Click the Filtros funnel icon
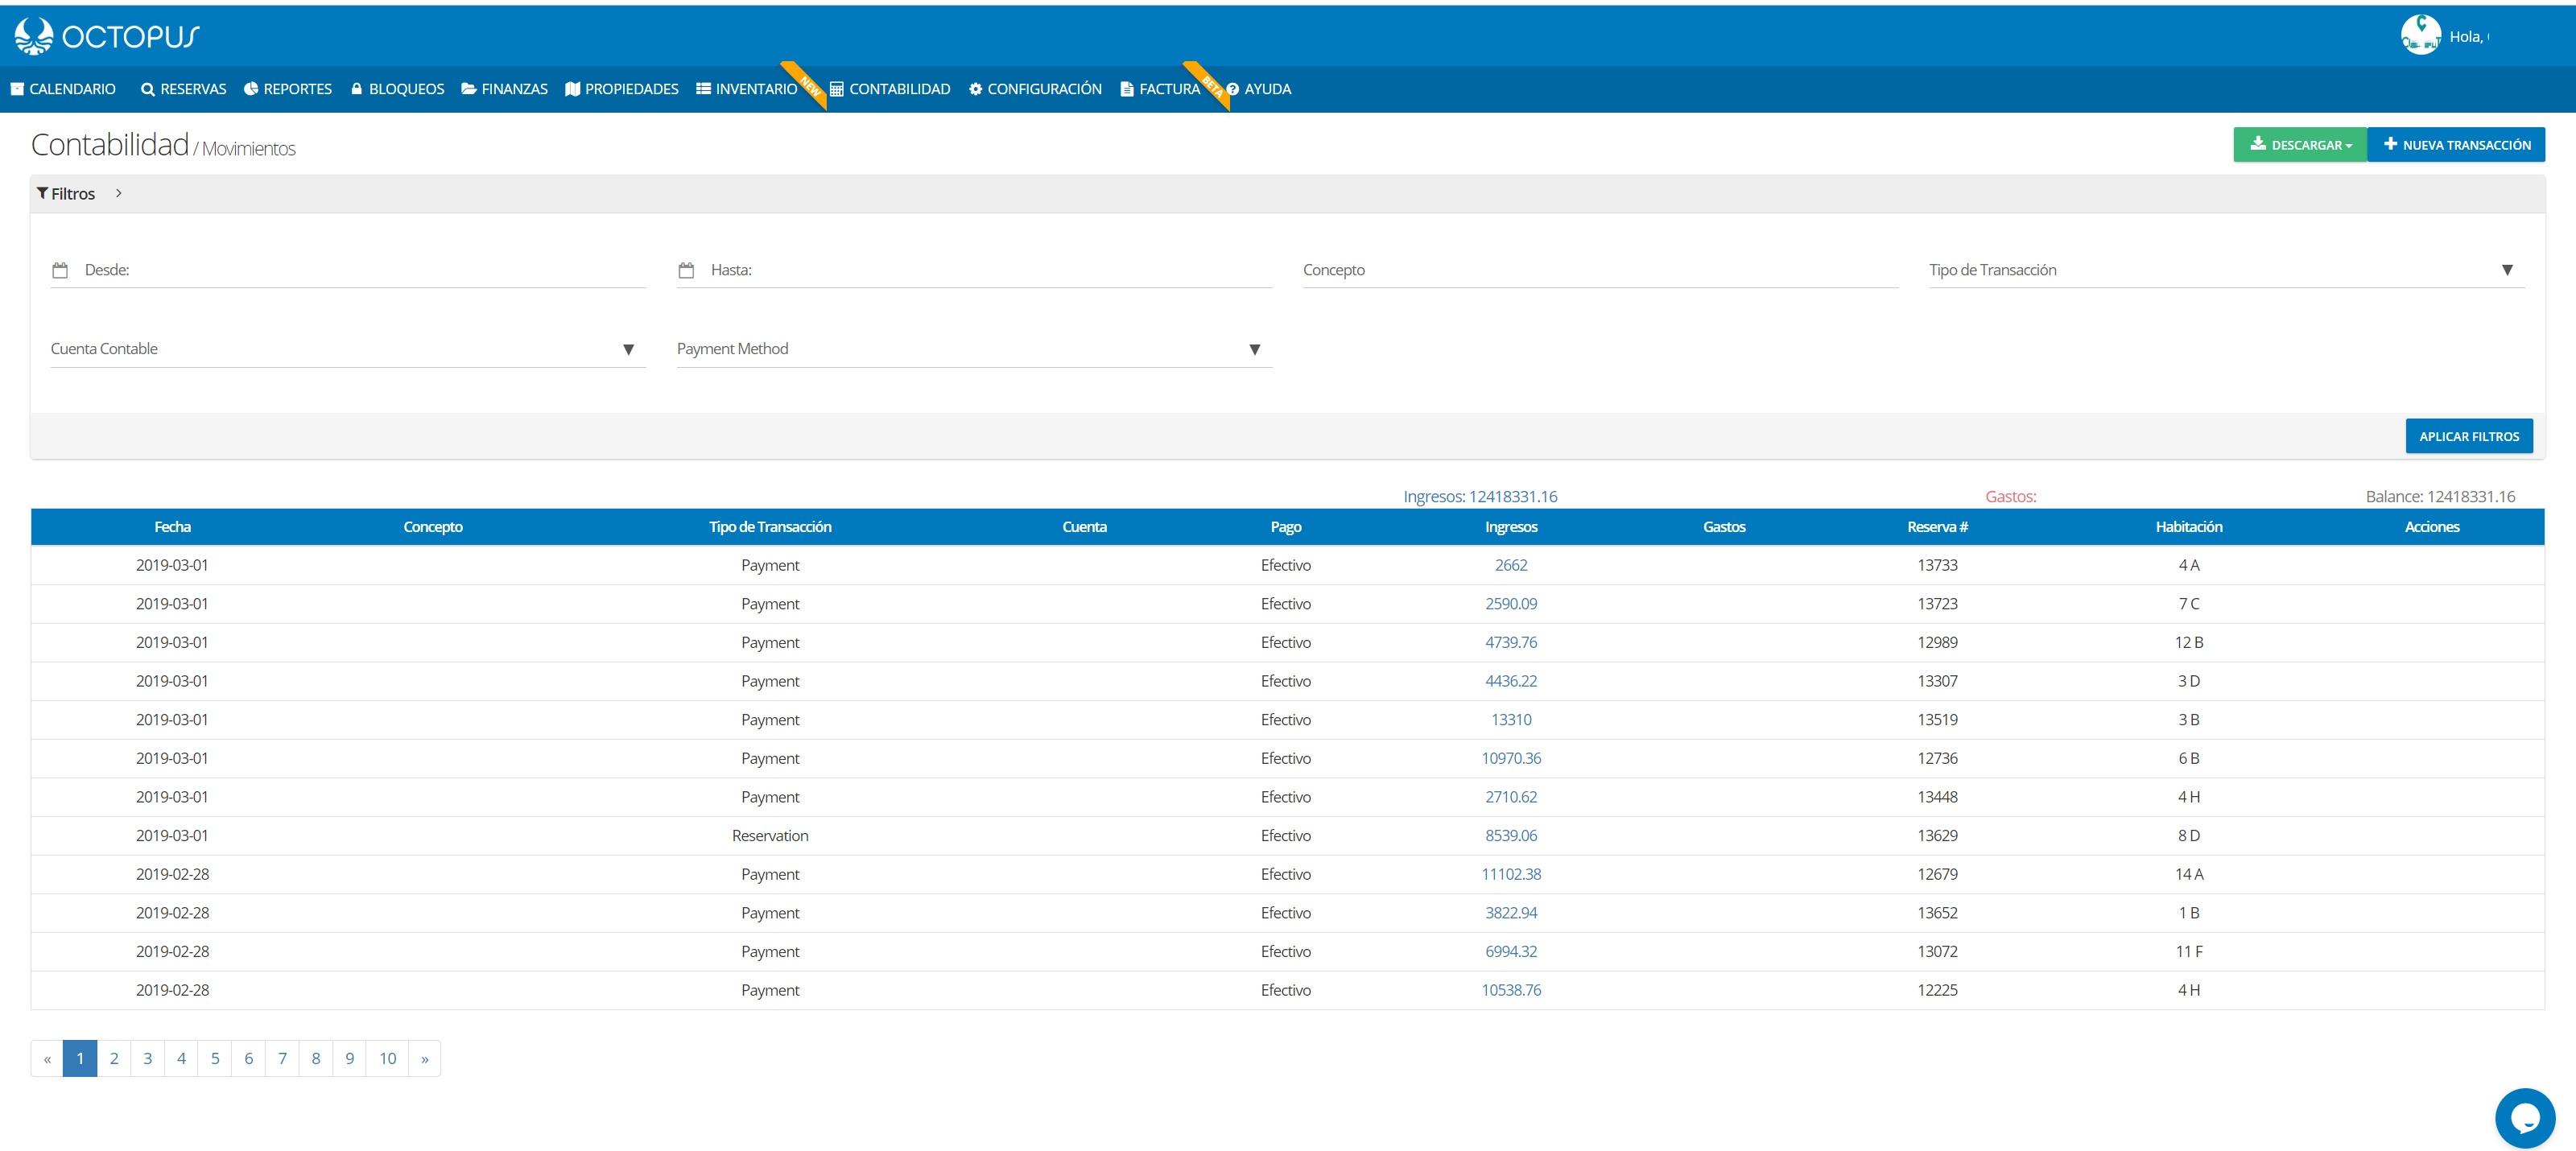Screen dimensions: 2576x1151 click(42, 193)
